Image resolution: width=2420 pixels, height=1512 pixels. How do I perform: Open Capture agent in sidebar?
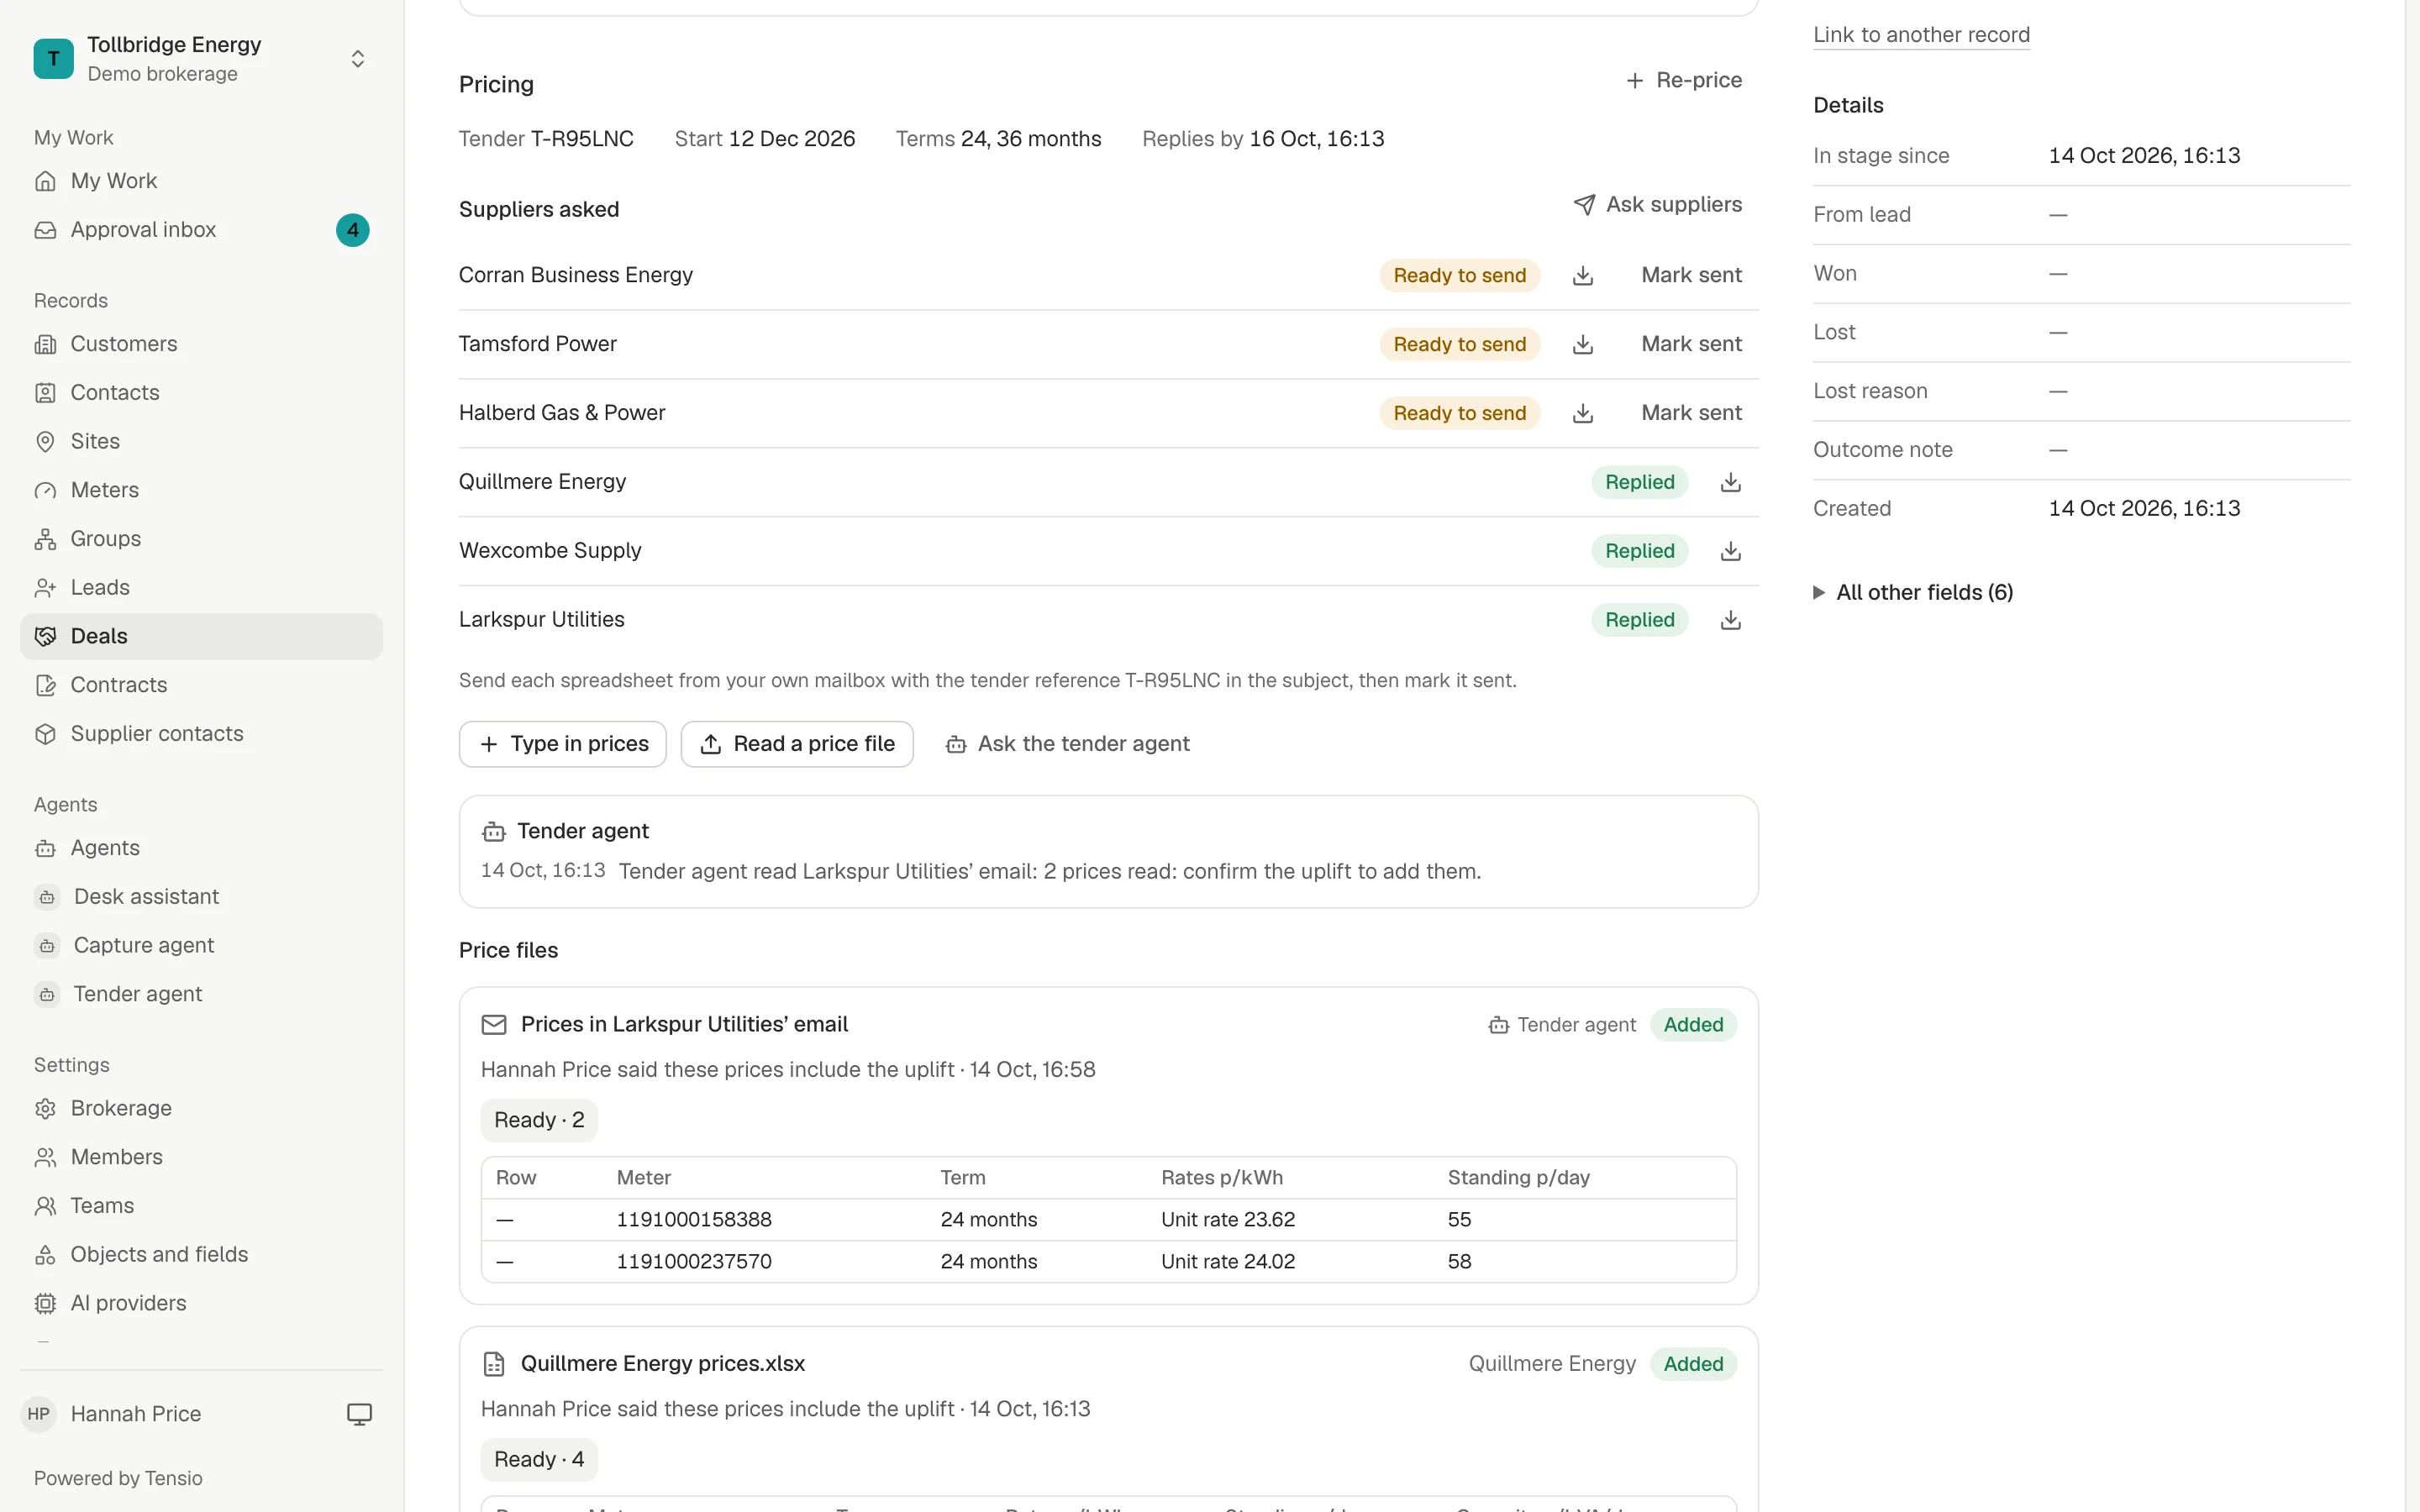coord(201,945)
